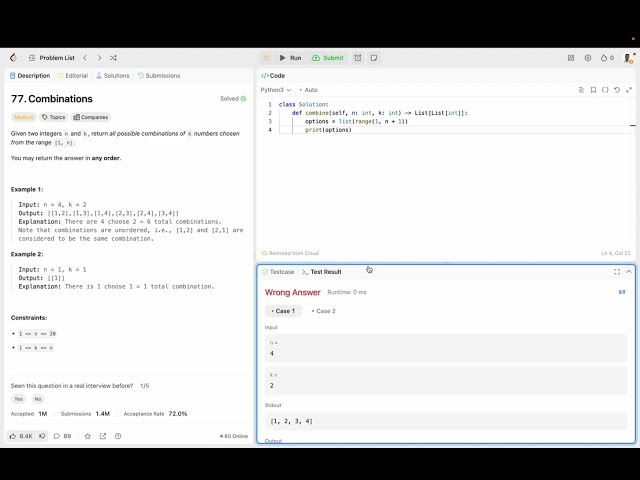
Task: Open the 89 comments discussion
Action: pos(62,436)
